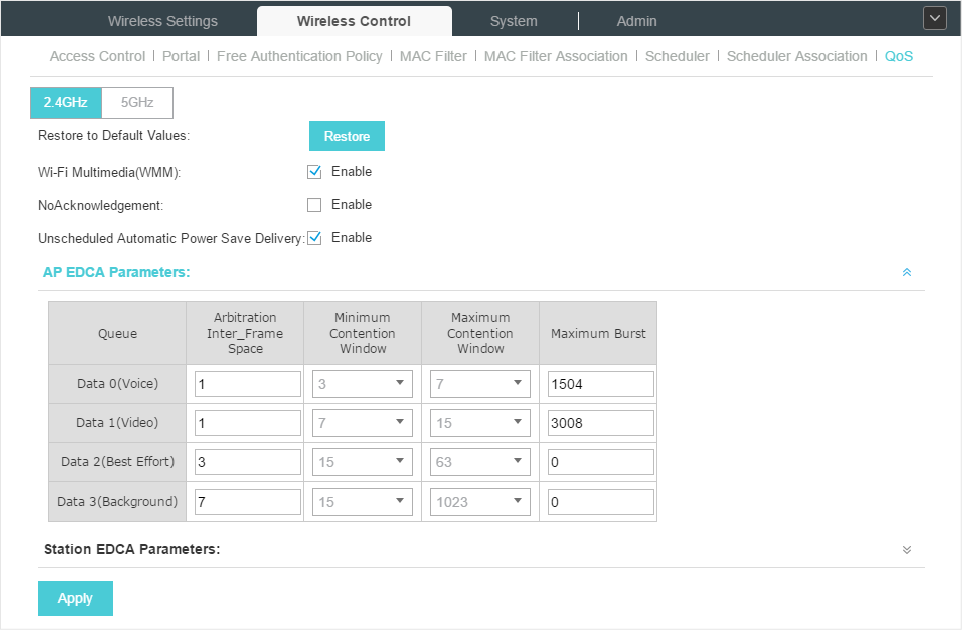This screenshot has width=962, height=630.
Task: Click the Data 2(Best Effort) row label
Action: pyautogui.click(x=118, y=461)
